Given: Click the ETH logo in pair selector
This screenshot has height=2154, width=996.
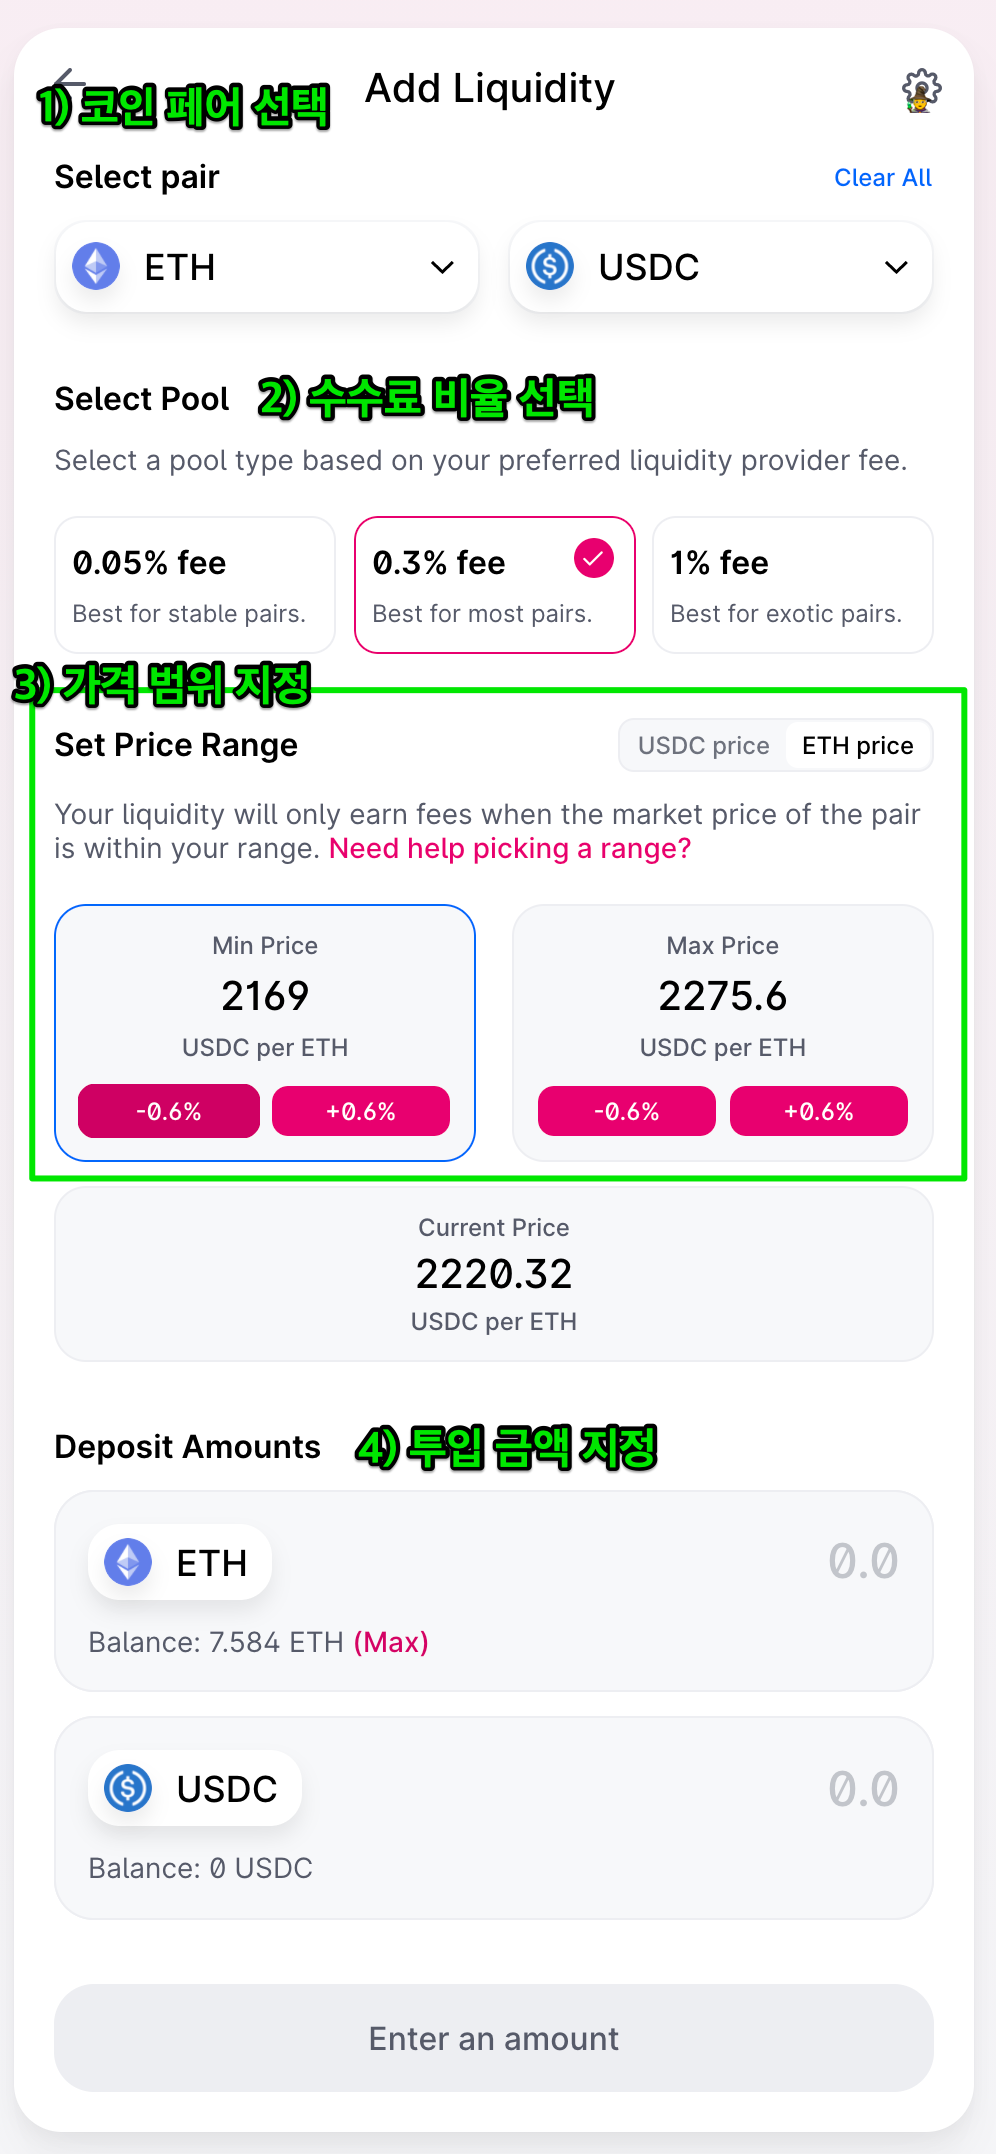Looking at the screenshot, I should 96,267.
